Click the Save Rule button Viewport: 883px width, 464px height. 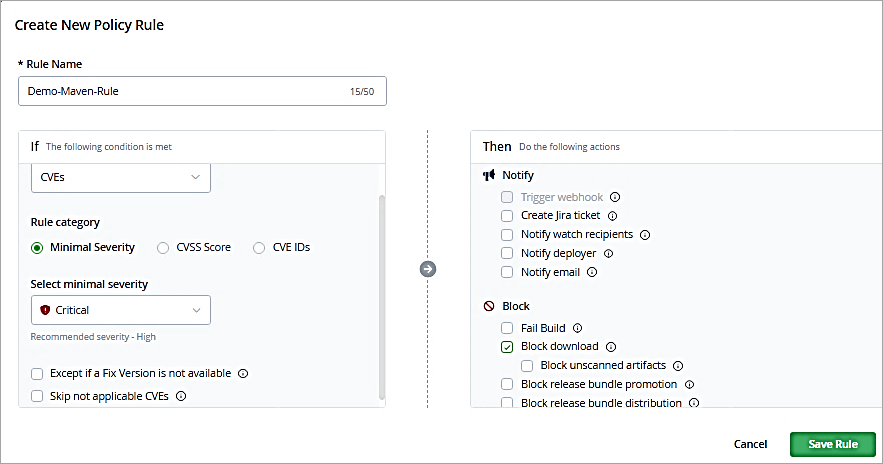[x=833, y=444]
